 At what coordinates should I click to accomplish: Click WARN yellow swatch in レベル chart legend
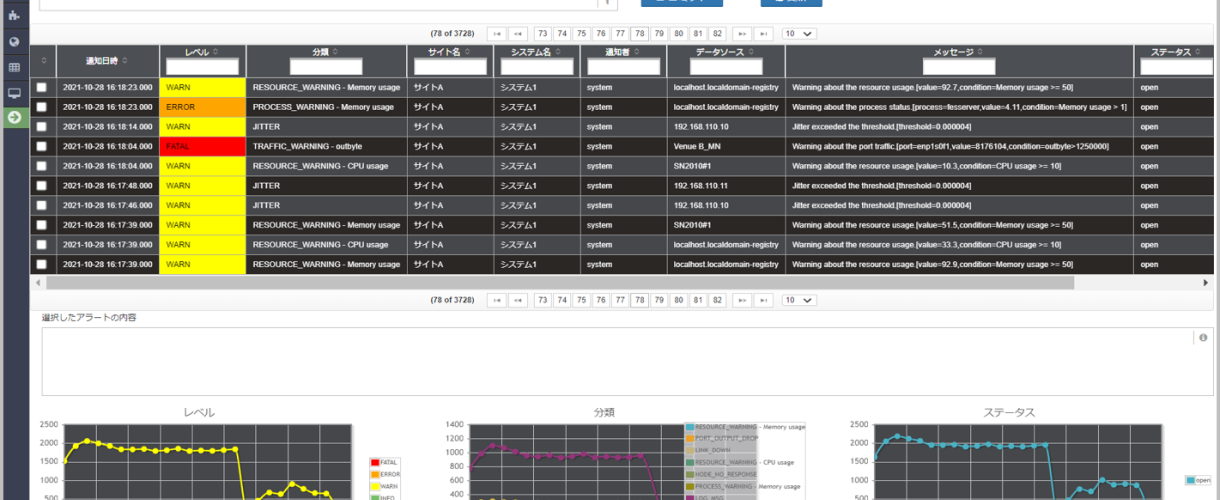click(x=375, y=486)
